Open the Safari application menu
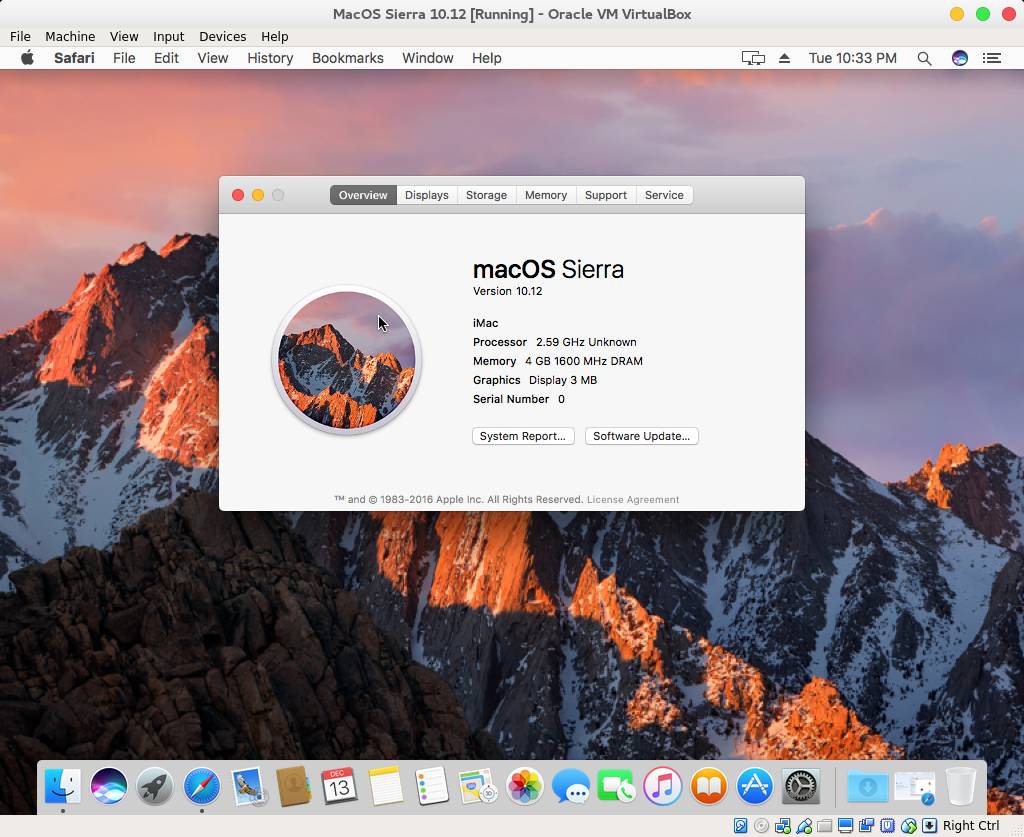1024x837 pixels. (74, 58)
